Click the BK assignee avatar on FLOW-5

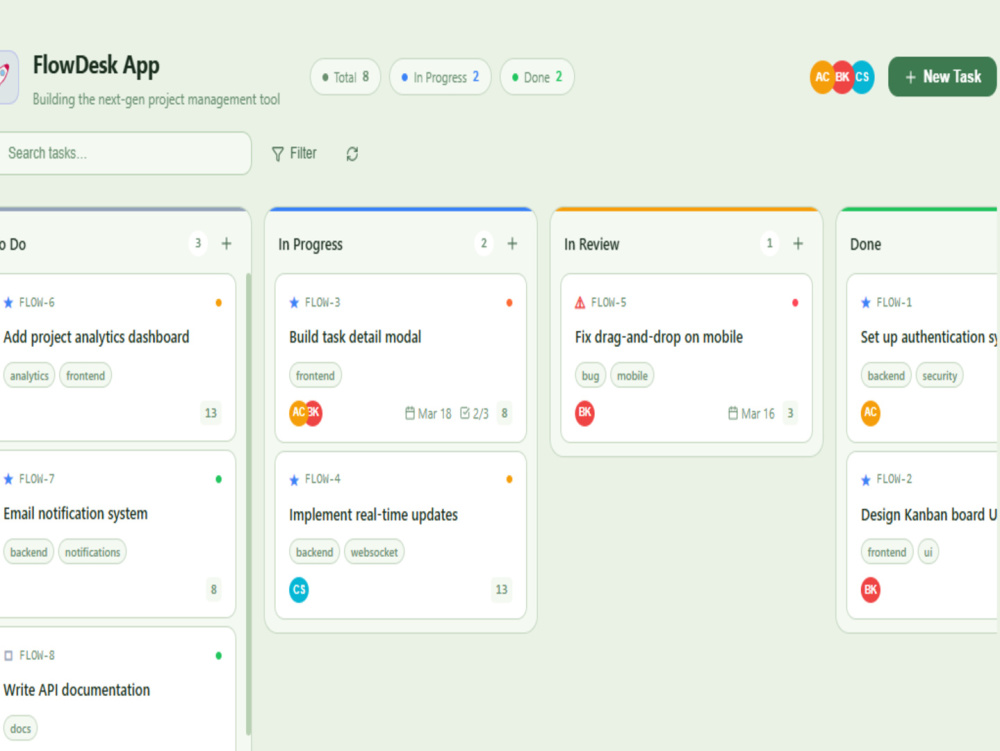(585, 413)
